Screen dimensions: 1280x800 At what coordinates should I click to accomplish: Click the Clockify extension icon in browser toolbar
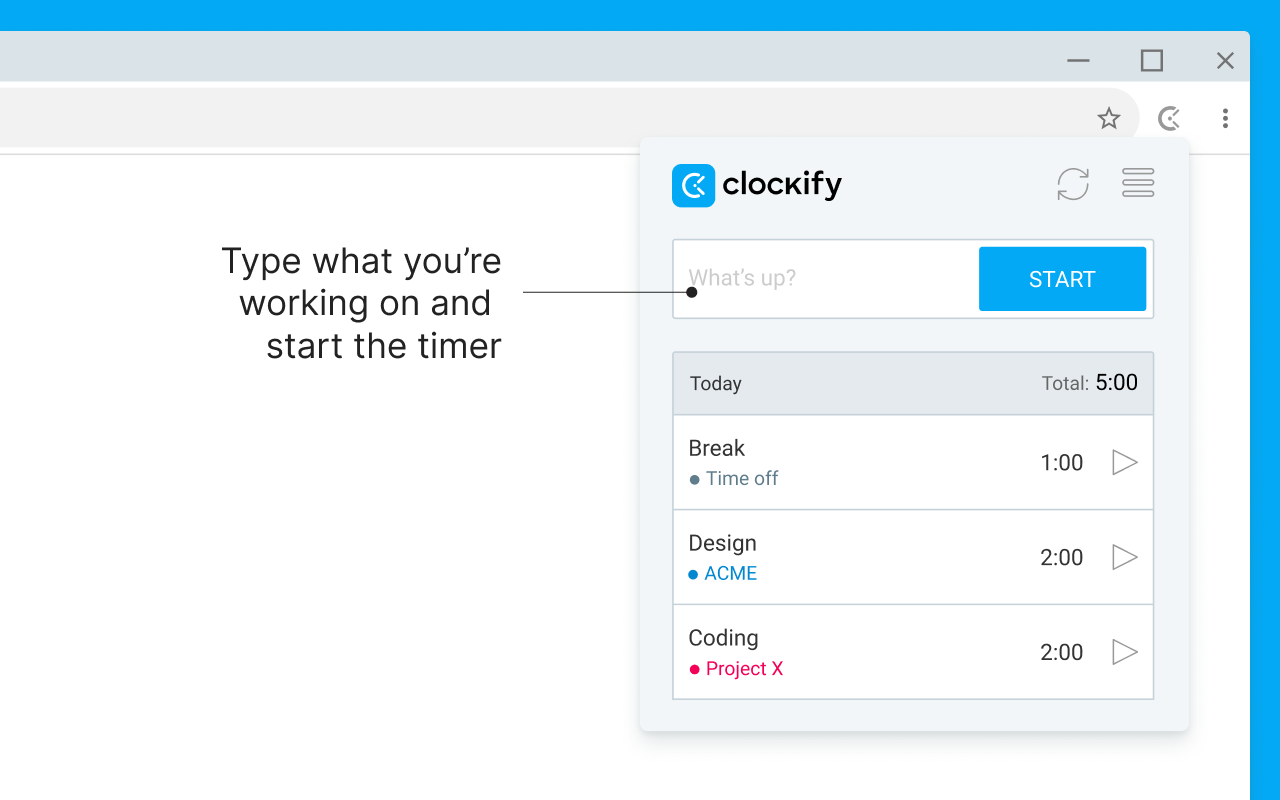coord(1168,117)
